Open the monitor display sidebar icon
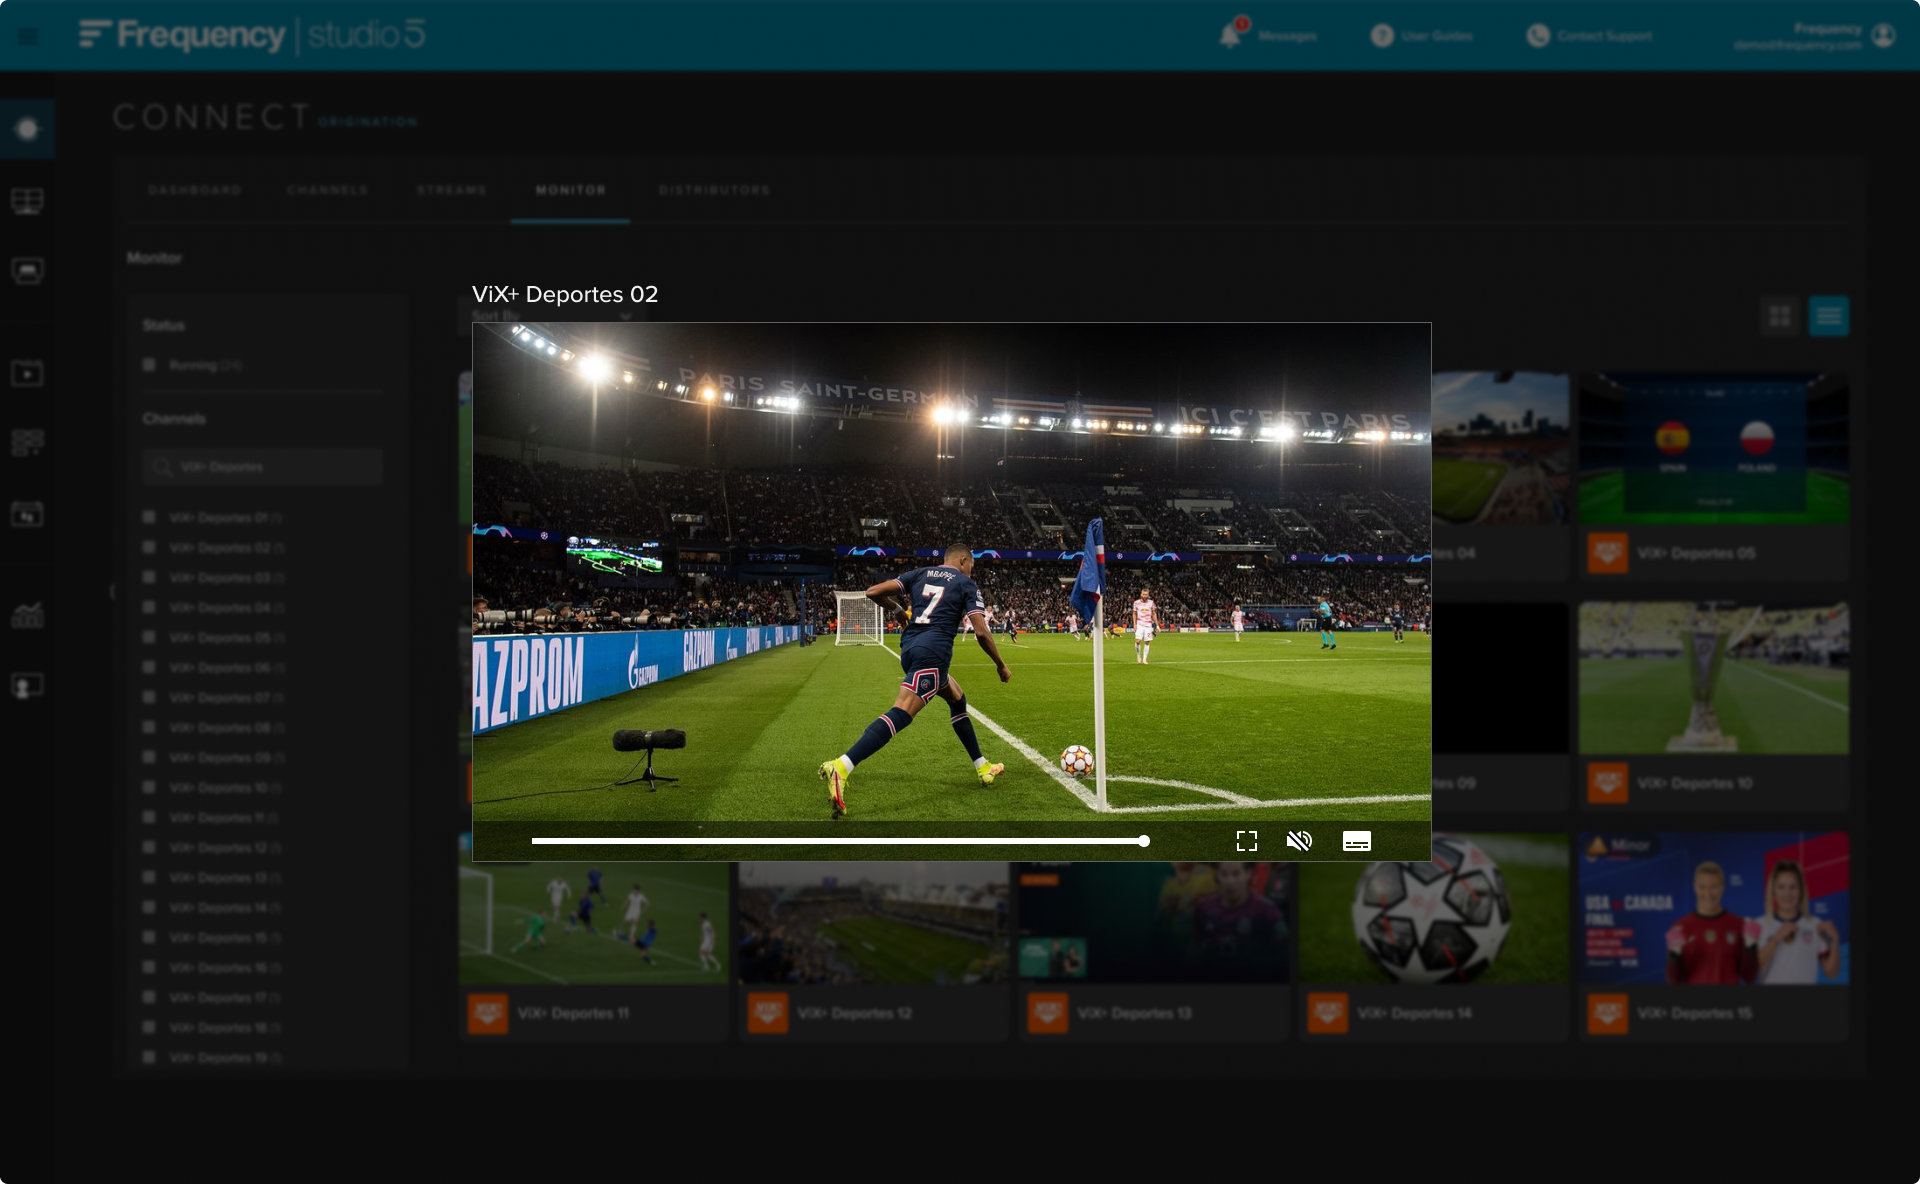The height and width of the screenshot is (1184, 1920). (27, 271)
